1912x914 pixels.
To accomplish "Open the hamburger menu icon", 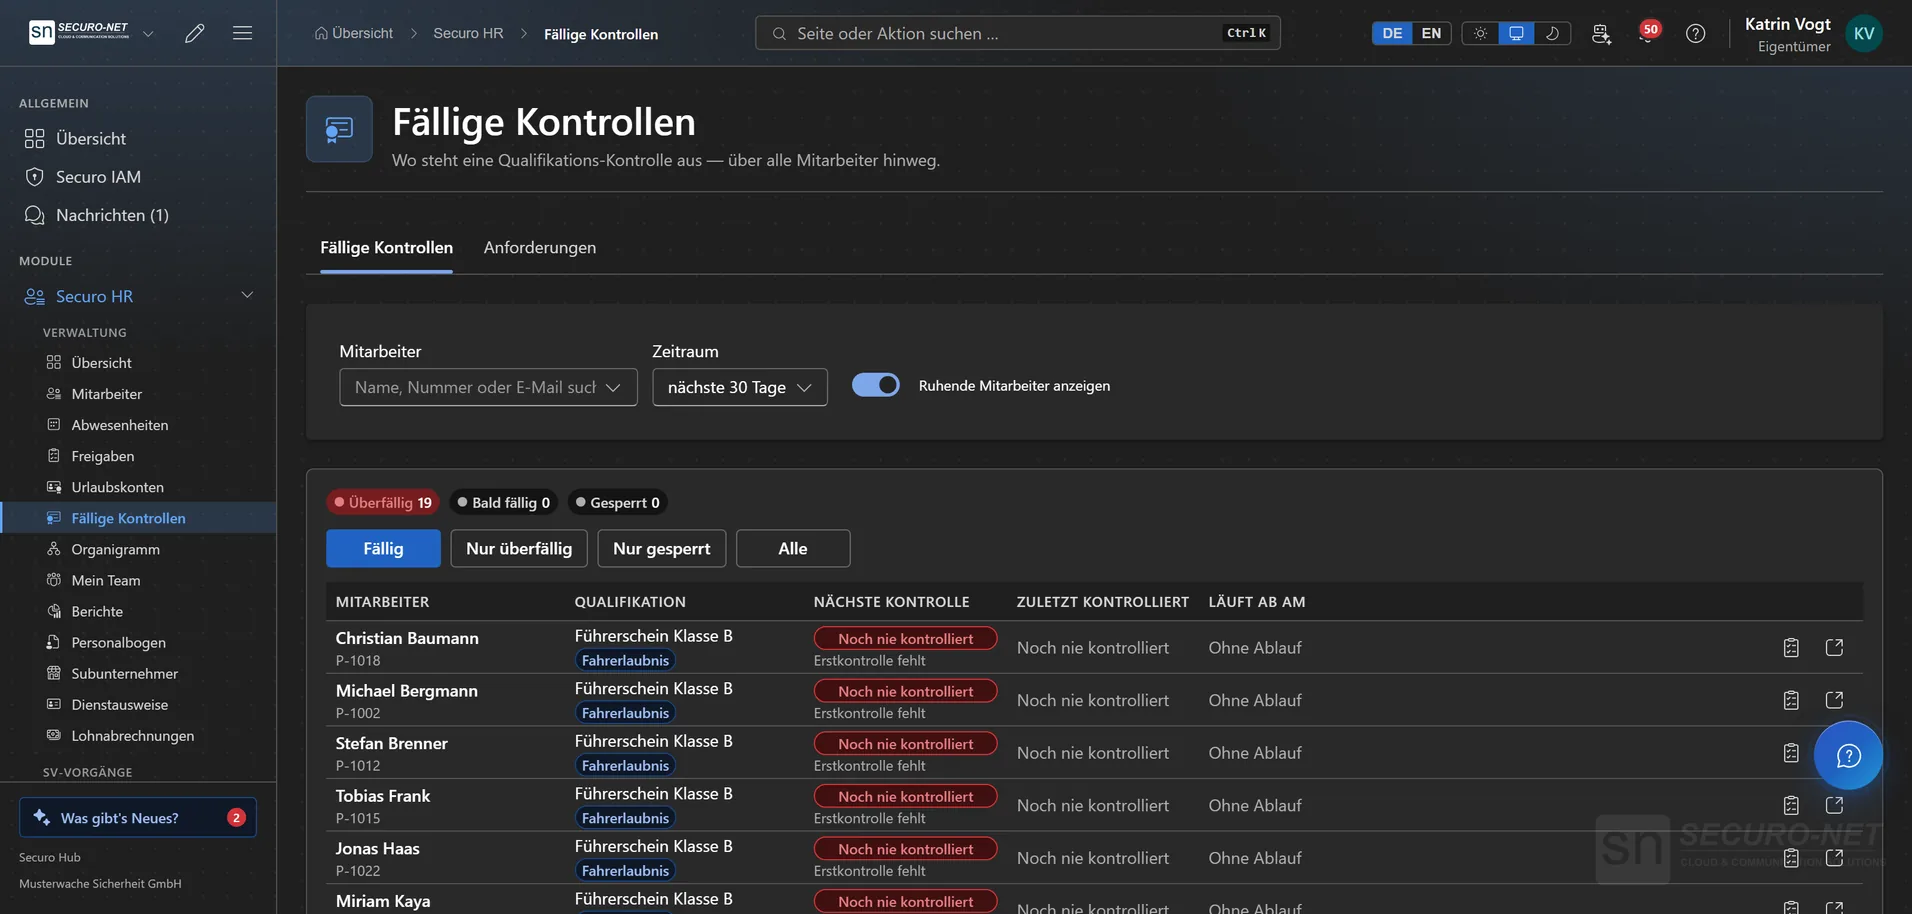I will (242, 33).
